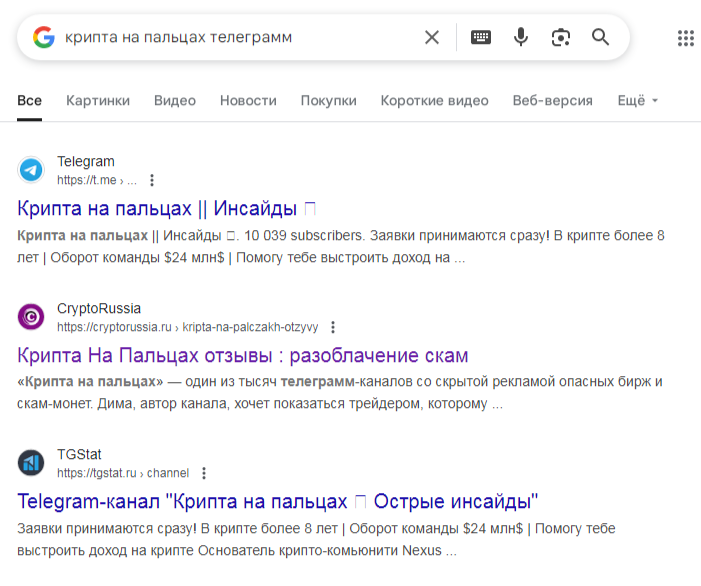The width and height of the screenshot is (701, 586).
Task: Switch to the Картинки tab
Action: (x=98, y=101)
